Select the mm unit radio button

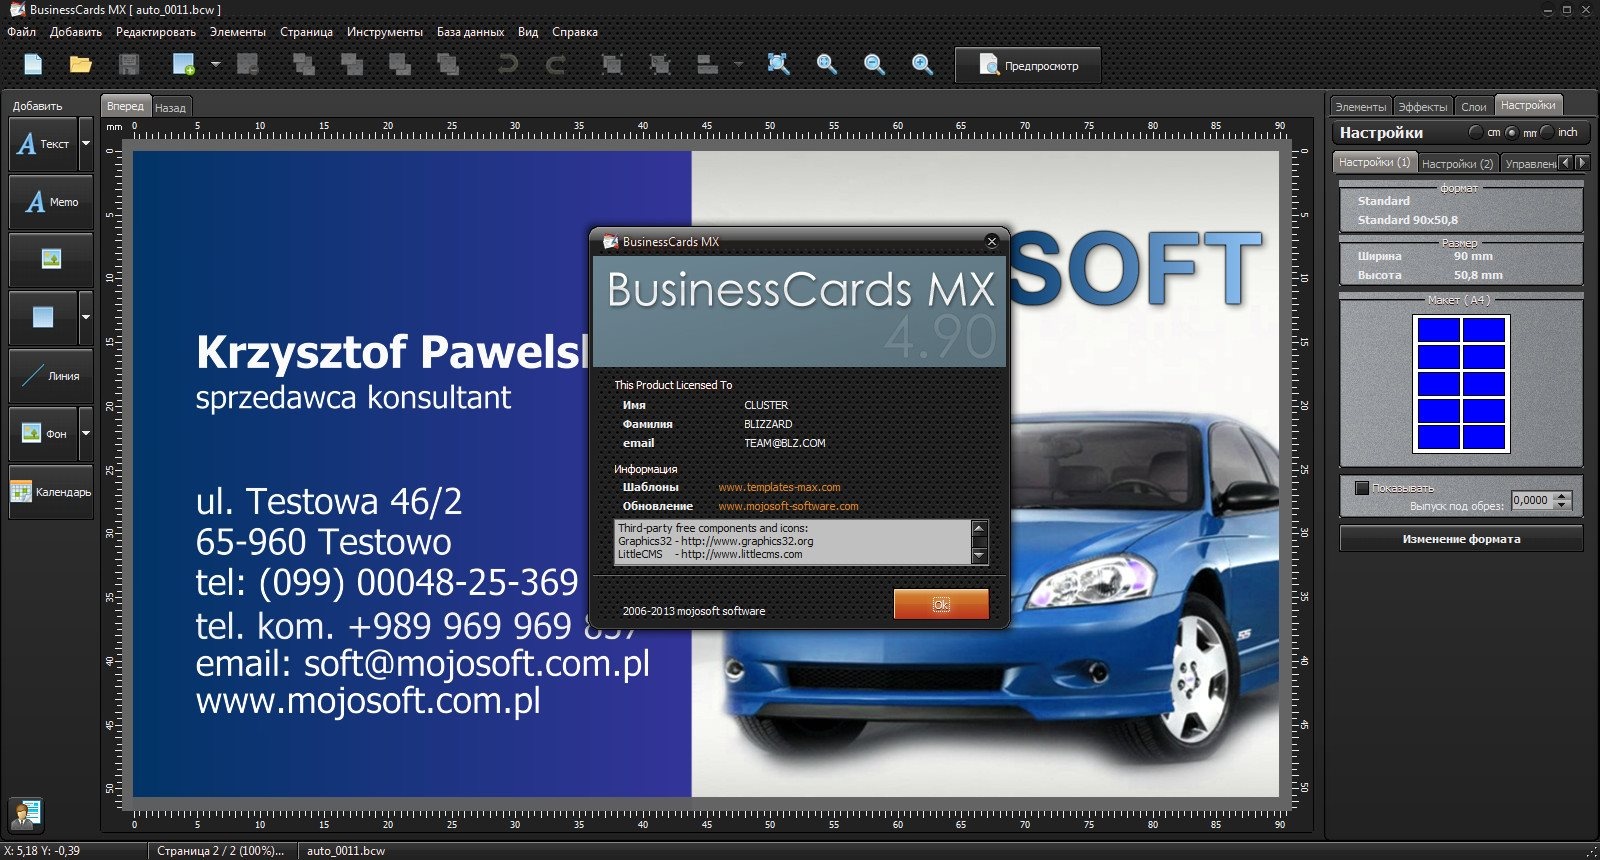(1511, 132)
